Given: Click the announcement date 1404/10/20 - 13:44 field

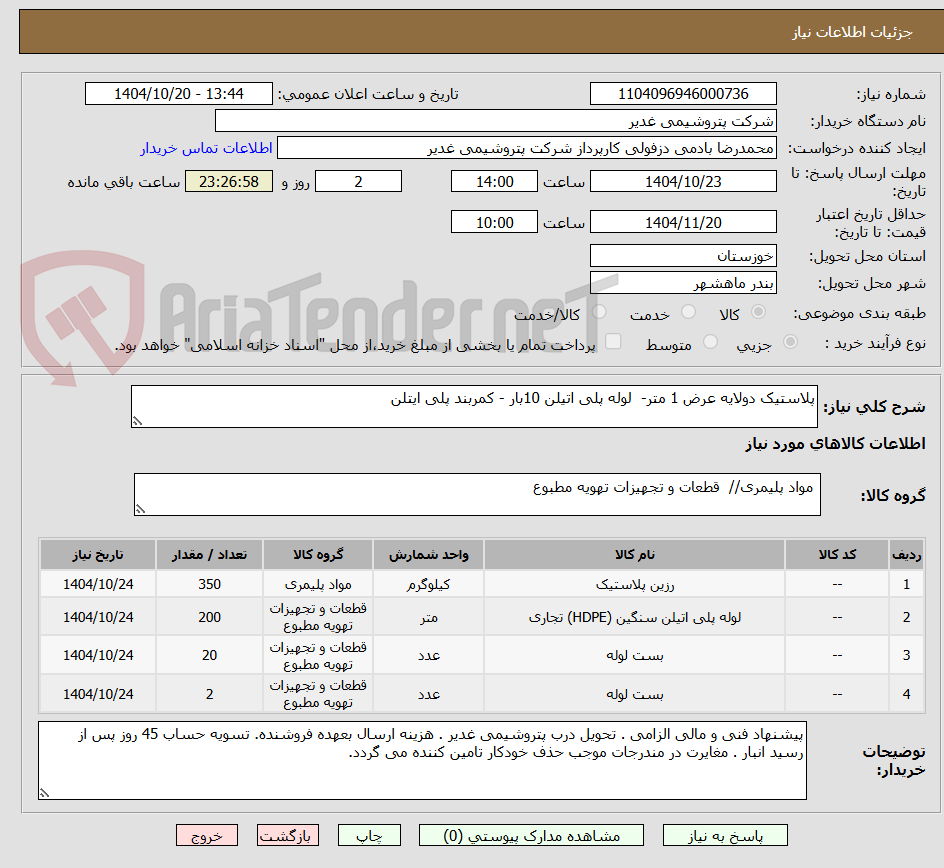Looking at the screenshot, I should point(179,94).
